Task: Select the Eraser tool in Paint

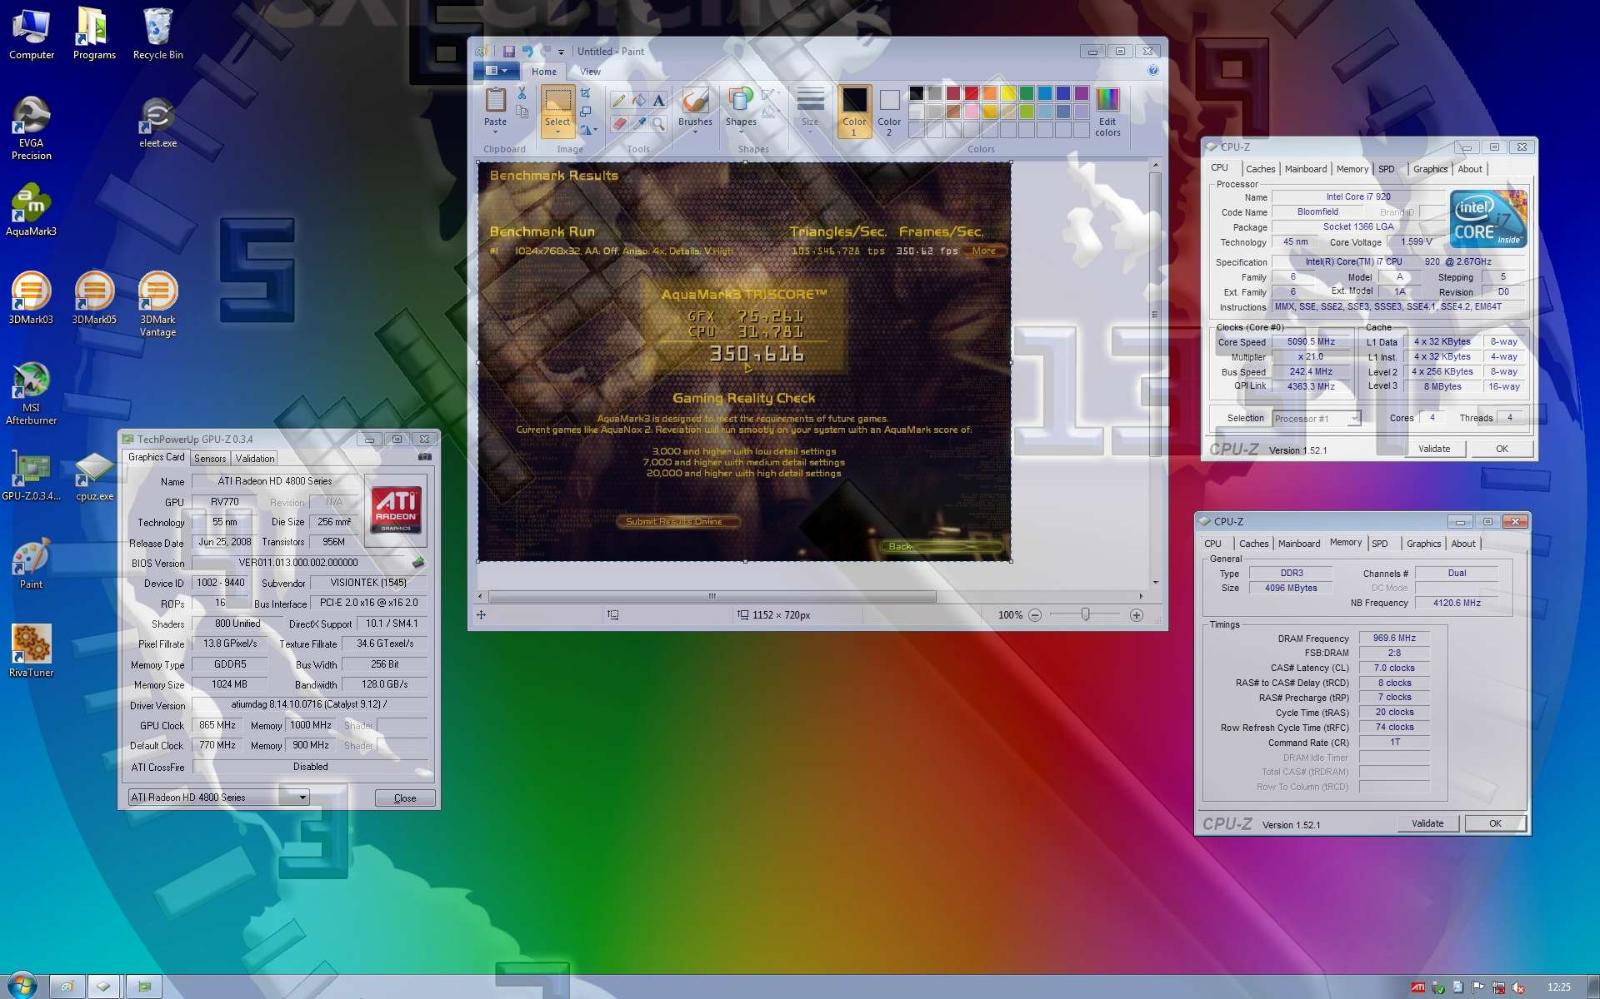Action: [619, 123]
